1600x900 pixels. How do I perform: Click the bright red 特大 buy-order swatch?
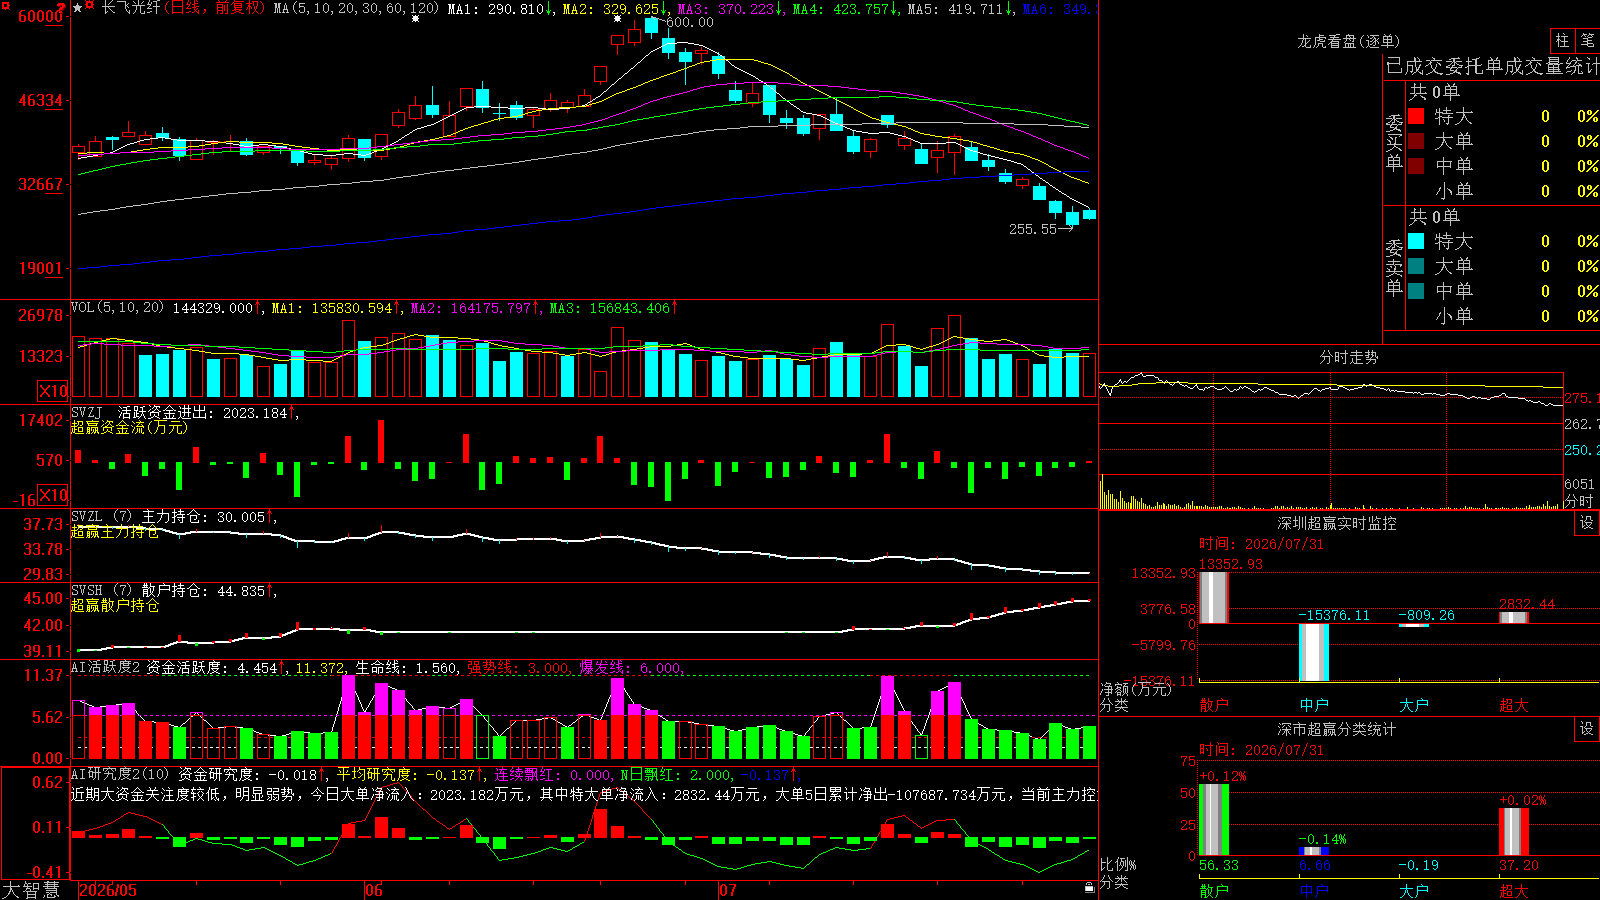tap(1416, 116)
